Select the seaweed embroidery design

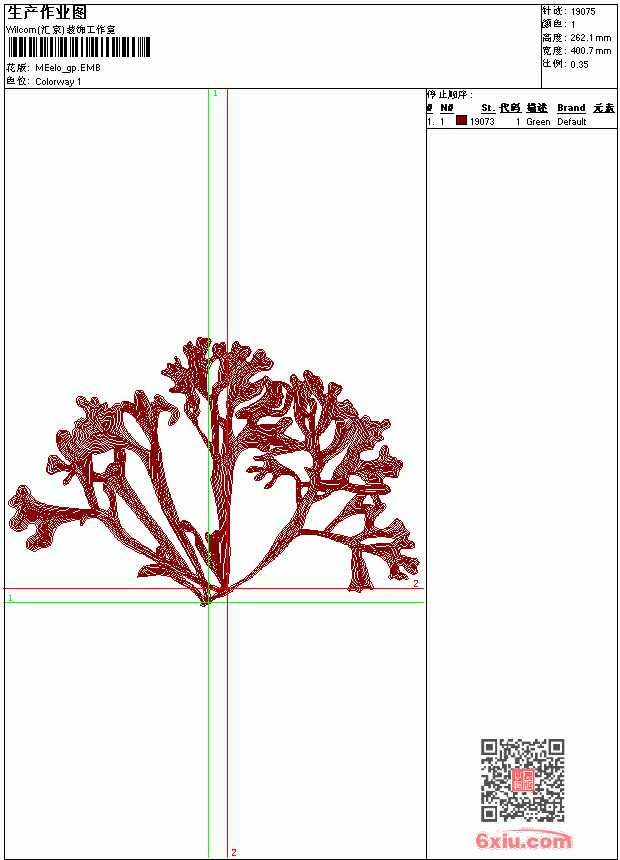click(214, 472)
